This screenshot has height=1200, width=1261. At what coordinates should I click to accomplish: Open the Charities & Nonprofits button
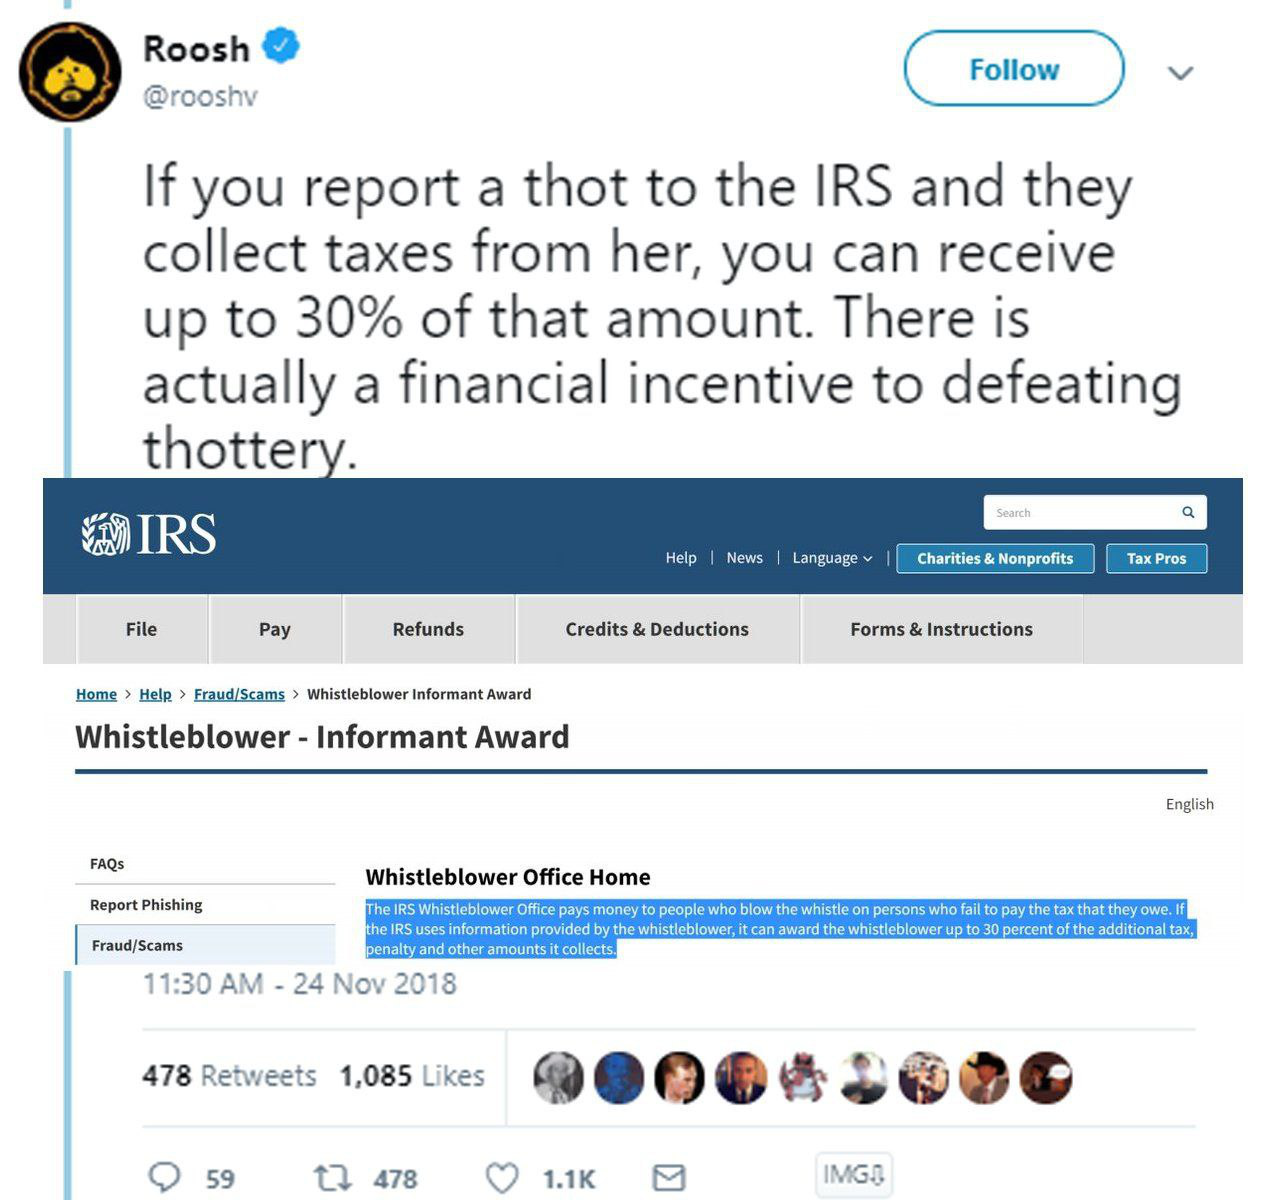click(995, 558)
